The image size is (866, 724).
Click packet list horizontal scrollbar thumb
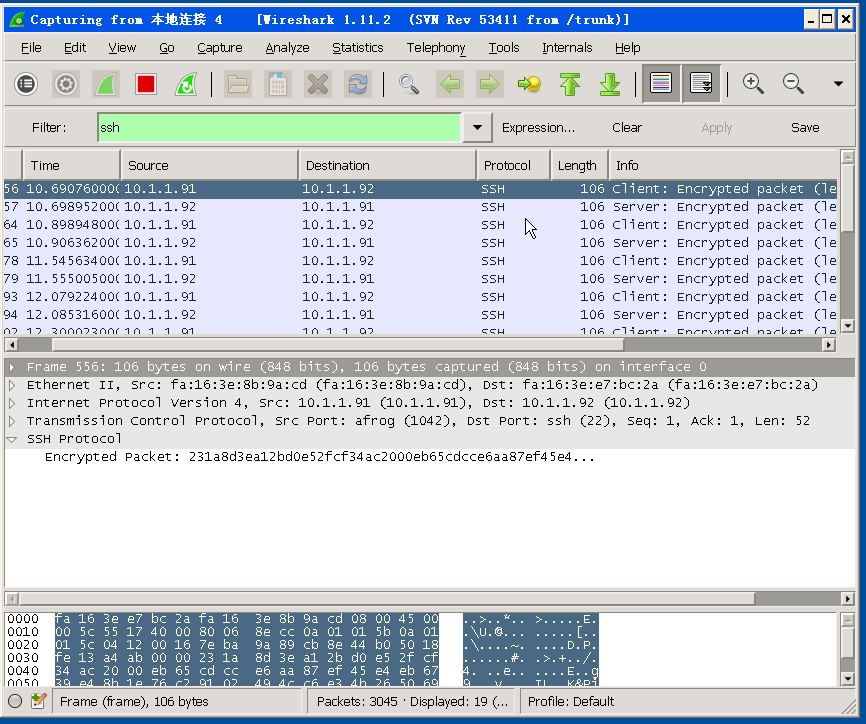pyautogui.click(x=337, y=345)
